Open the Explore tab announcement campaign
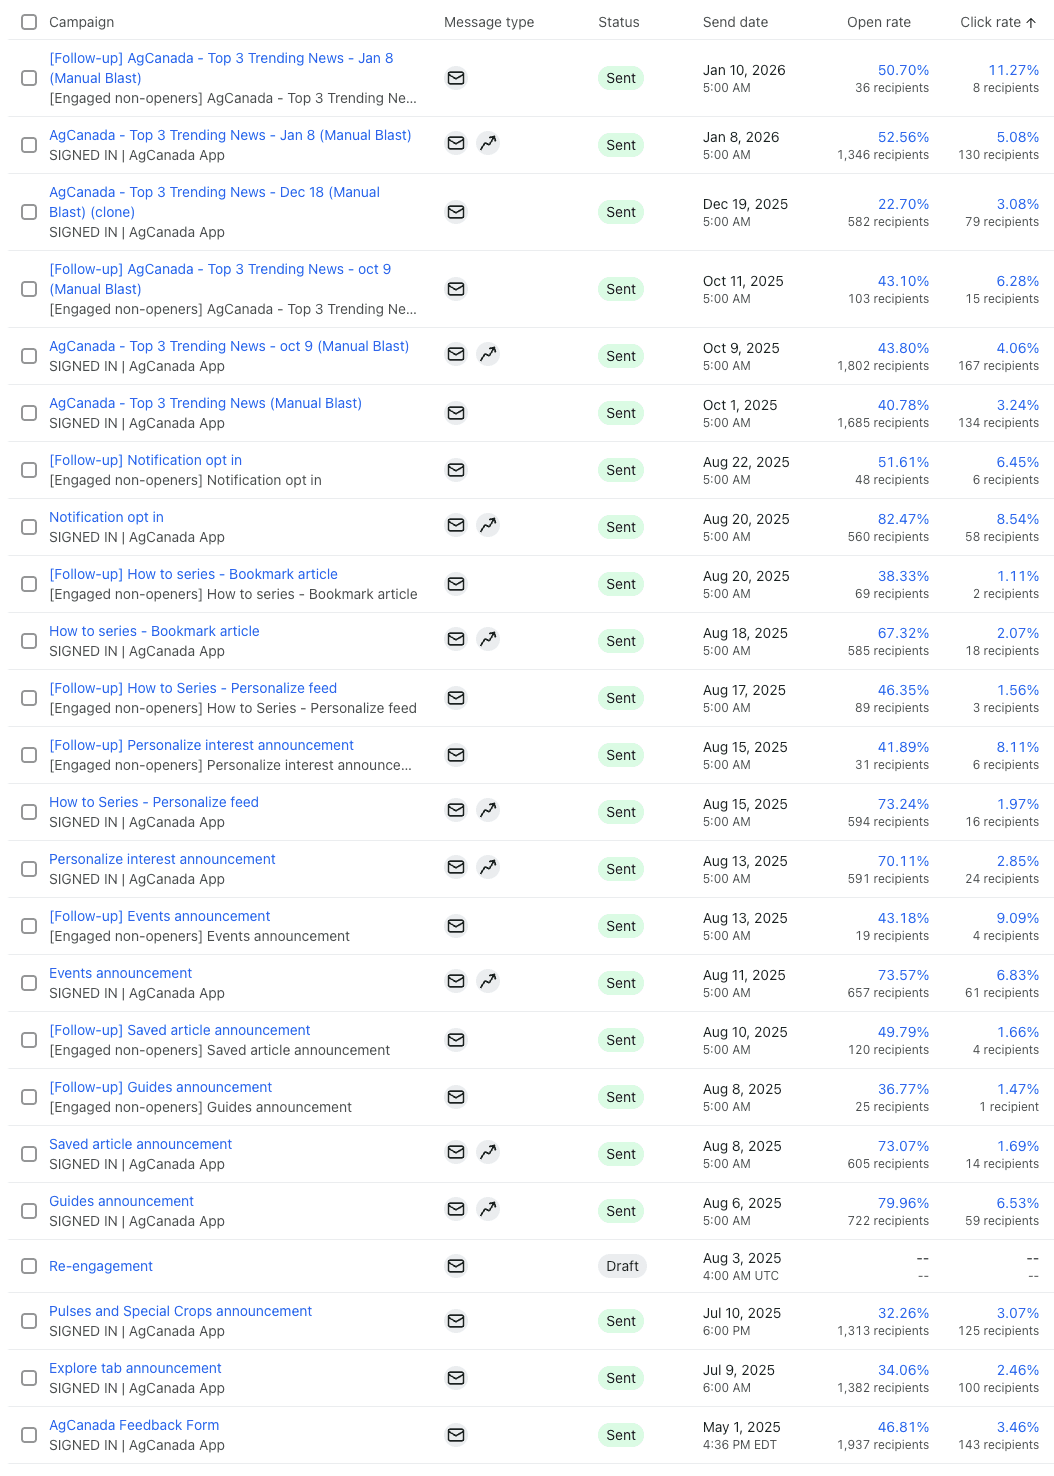Screen dimensions: 1054x1476 coord(135,1368)
